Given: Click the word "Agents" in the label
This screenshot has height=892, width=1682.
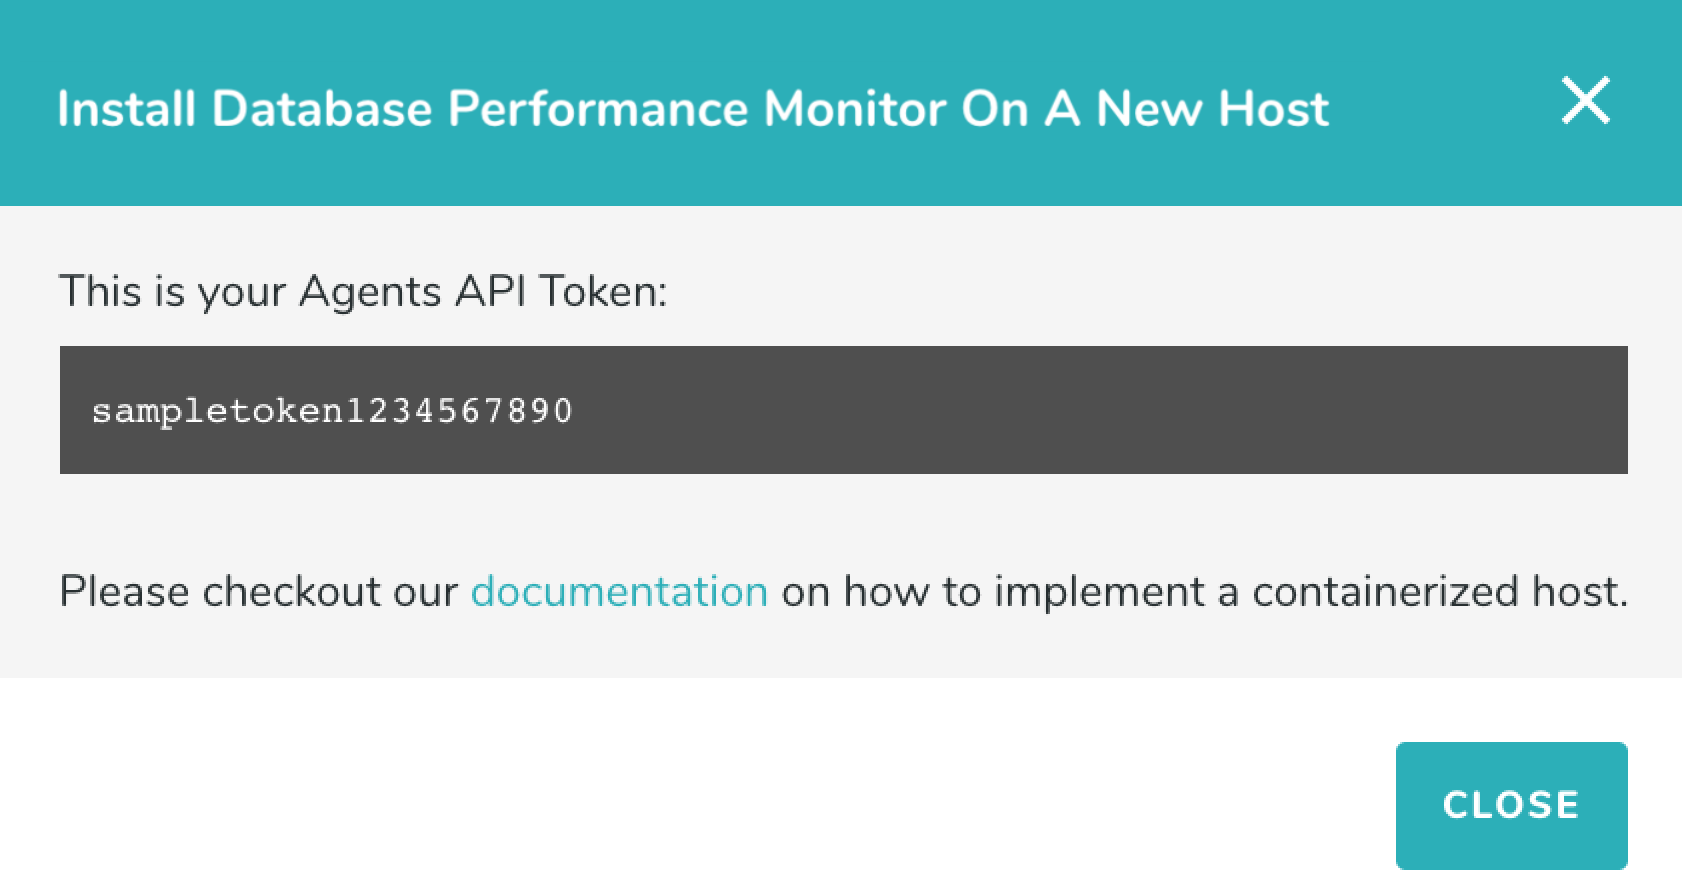Looking at the screenshot, I should point(370,292).
